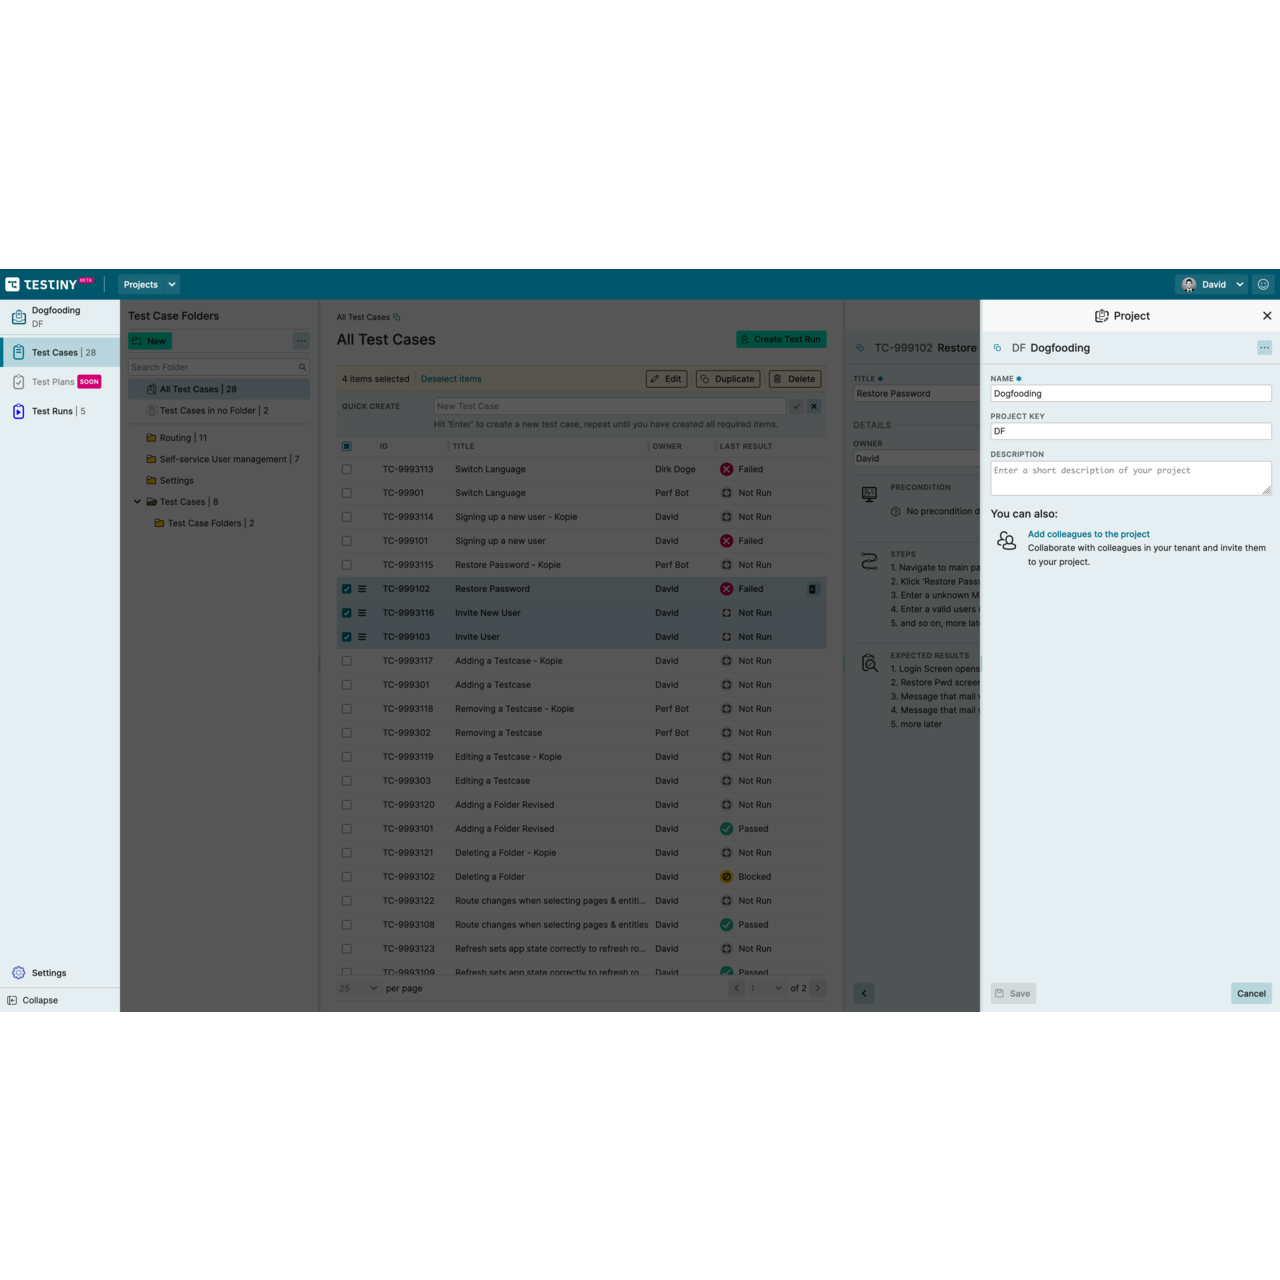Uncheck the TC-999102 Restore Password checkbox
The image size is (1280, 1280).
tap(347, 589)
